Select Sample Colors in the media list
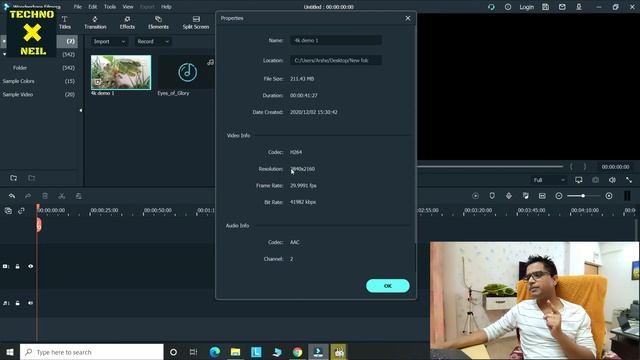 coord(18,81)
